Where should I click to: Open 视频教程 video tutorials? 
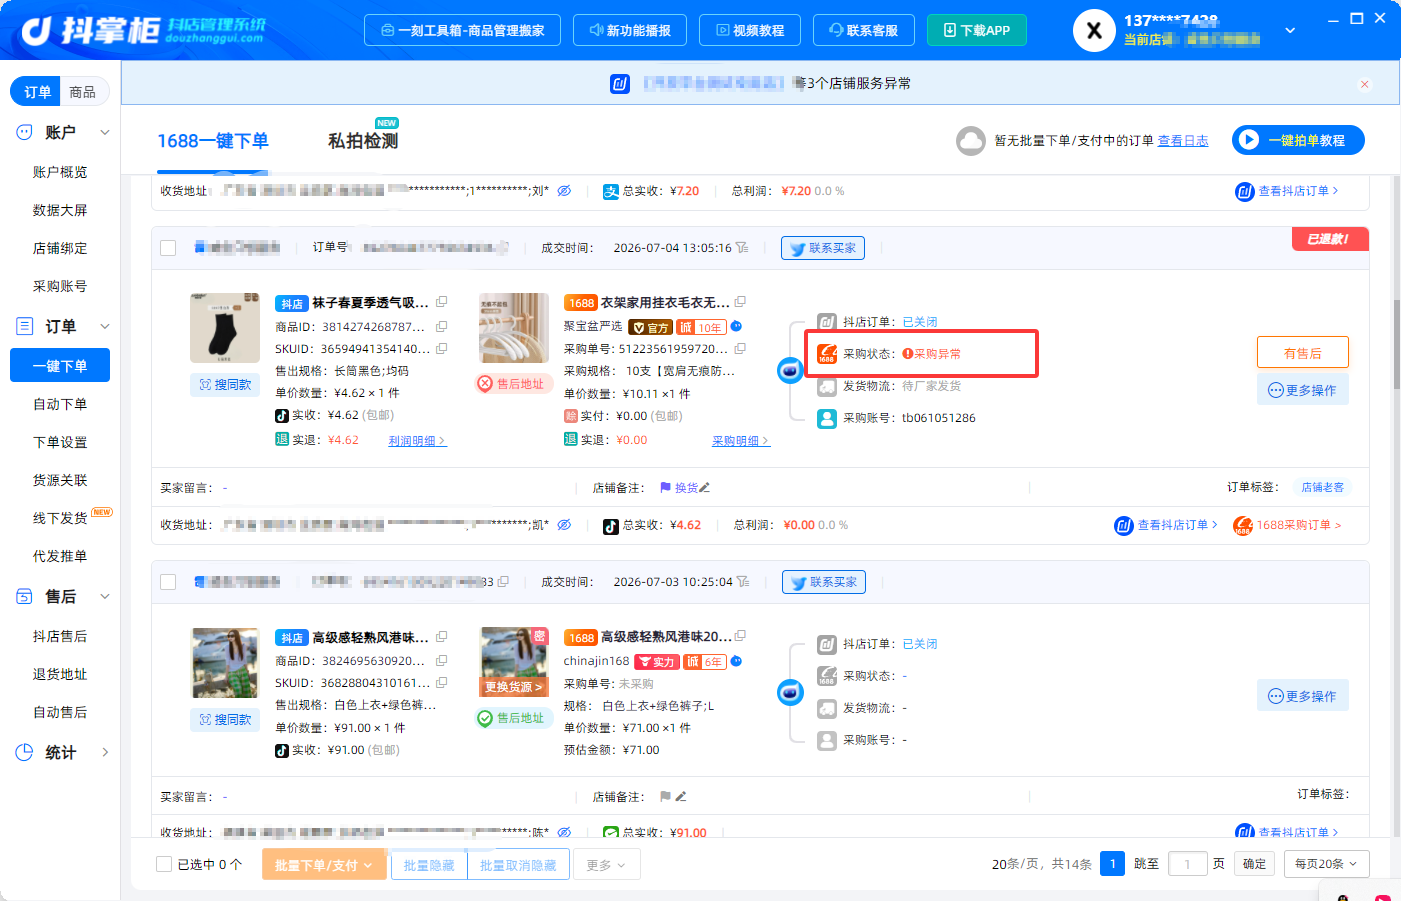pos(750,30)
